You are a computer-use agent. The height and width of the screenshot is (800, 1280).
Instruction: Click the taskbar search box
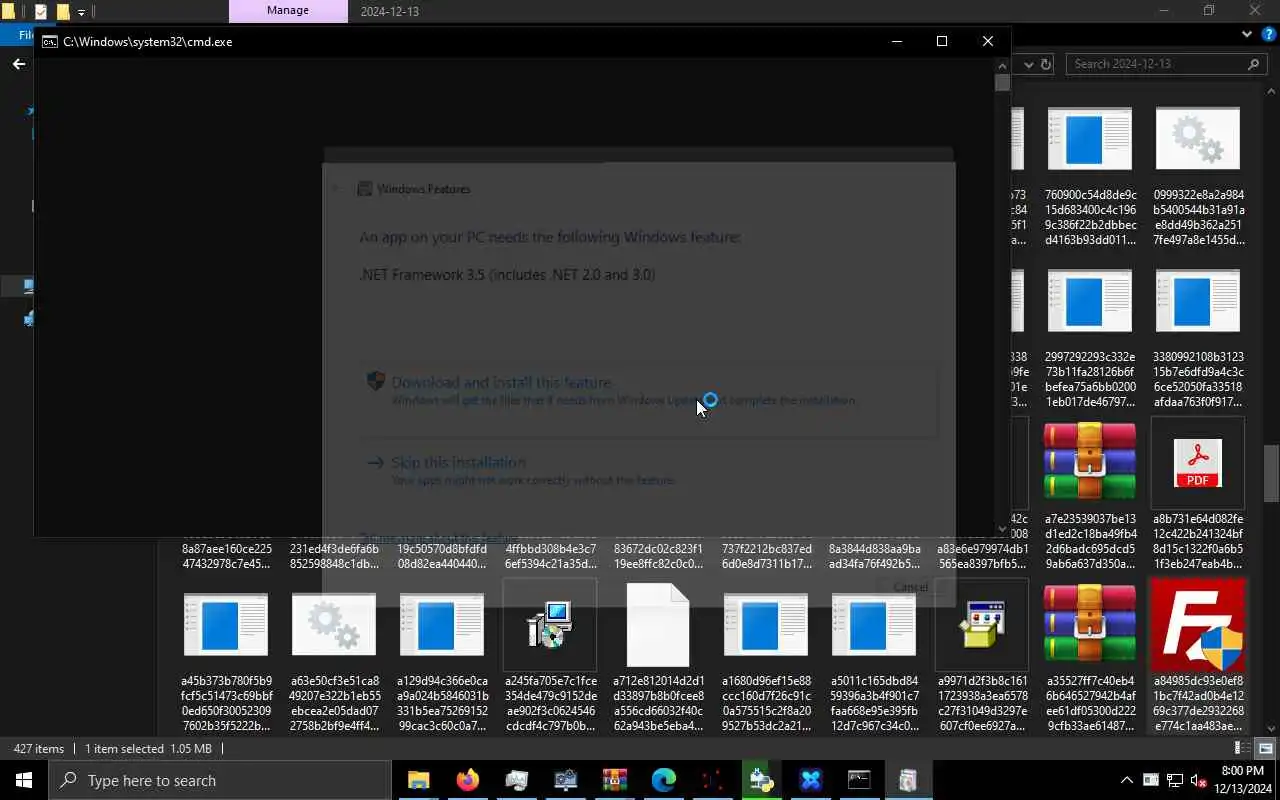(219, 780)
